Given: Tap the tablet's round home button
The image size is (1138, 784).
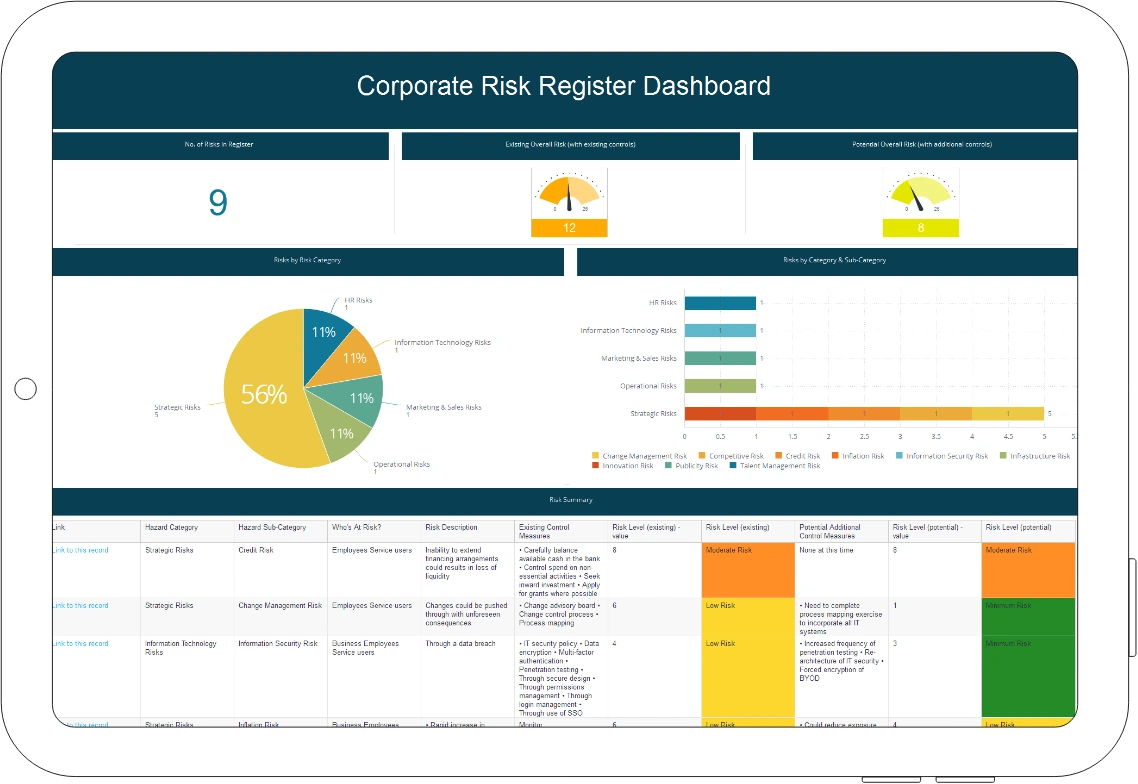Looking at the screenshot, I should pyautogui.click(x=25, y=389).
